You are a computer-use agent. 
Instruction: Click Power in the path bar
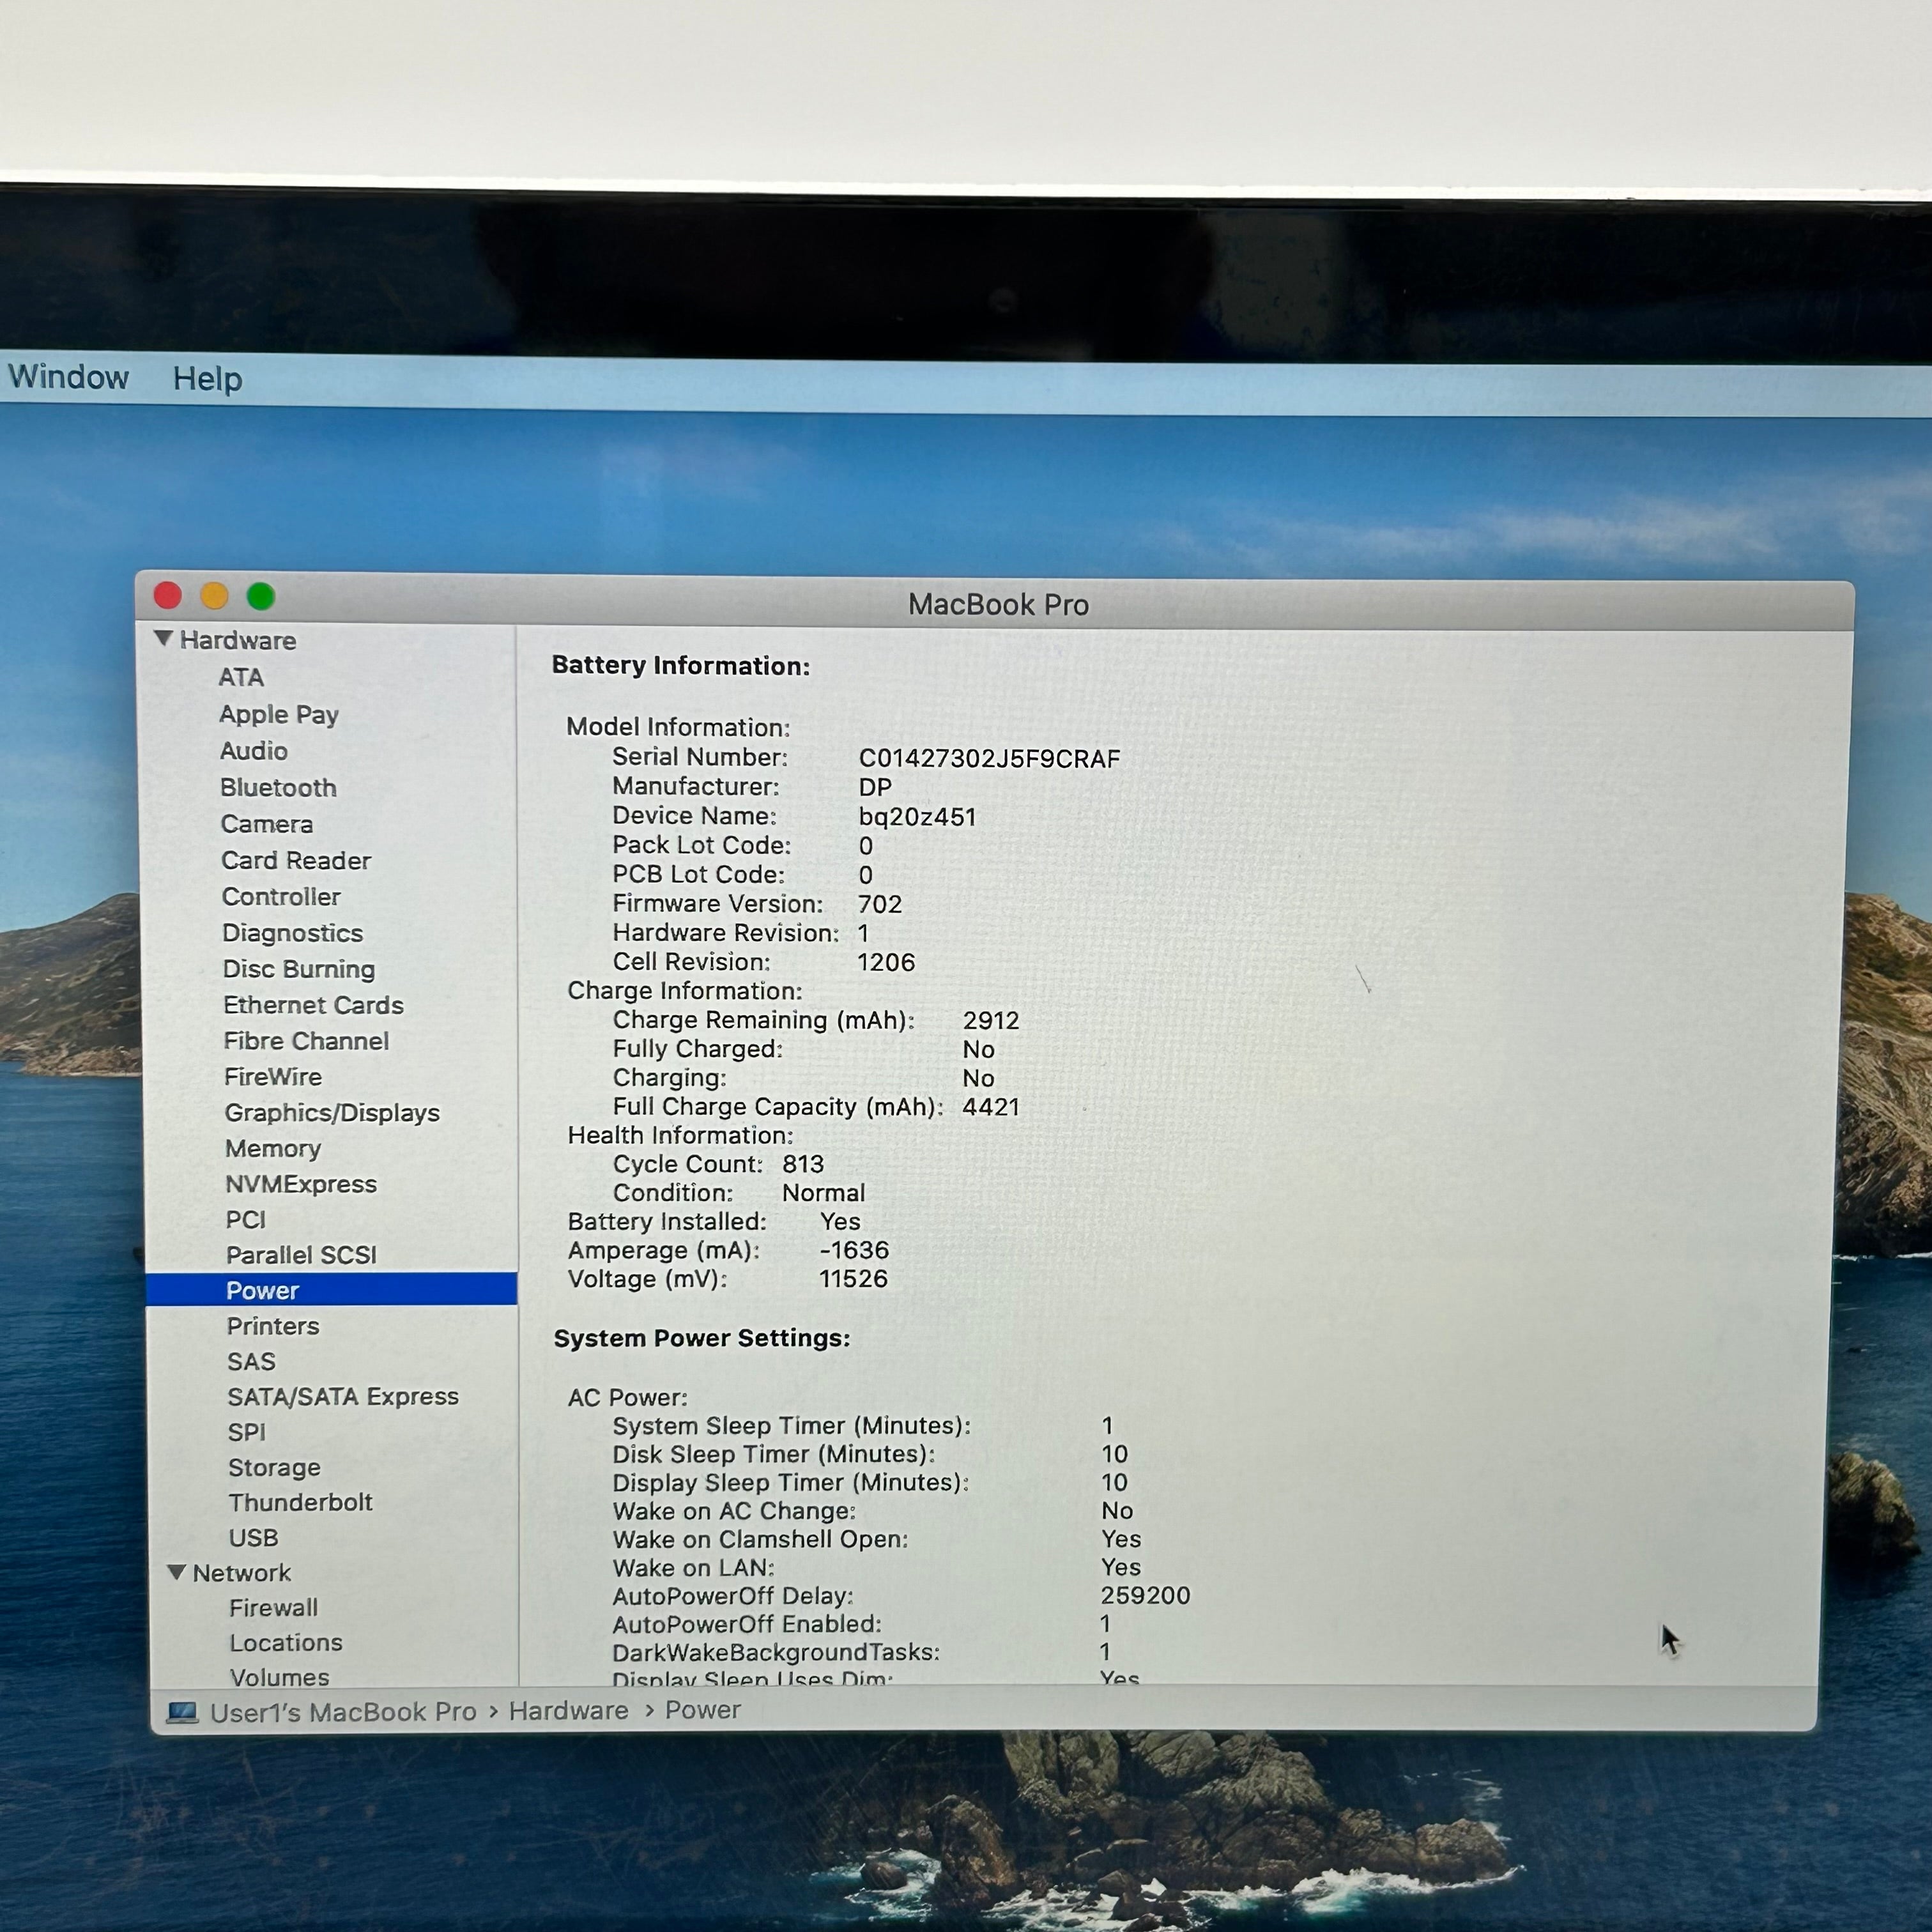(x=703, y=1710)
